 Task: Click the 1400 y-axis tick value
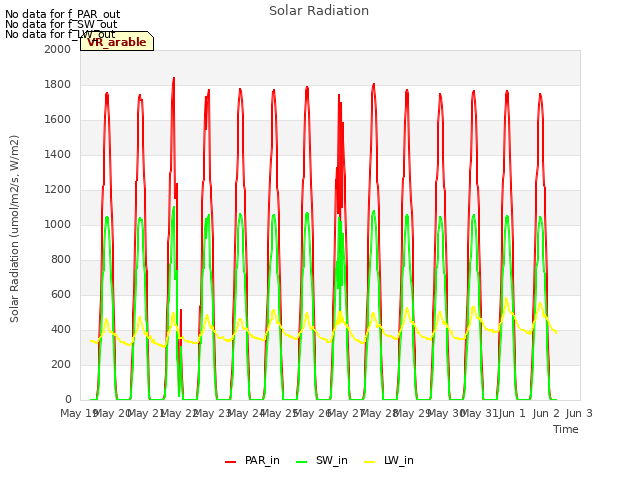click(58, 154)
